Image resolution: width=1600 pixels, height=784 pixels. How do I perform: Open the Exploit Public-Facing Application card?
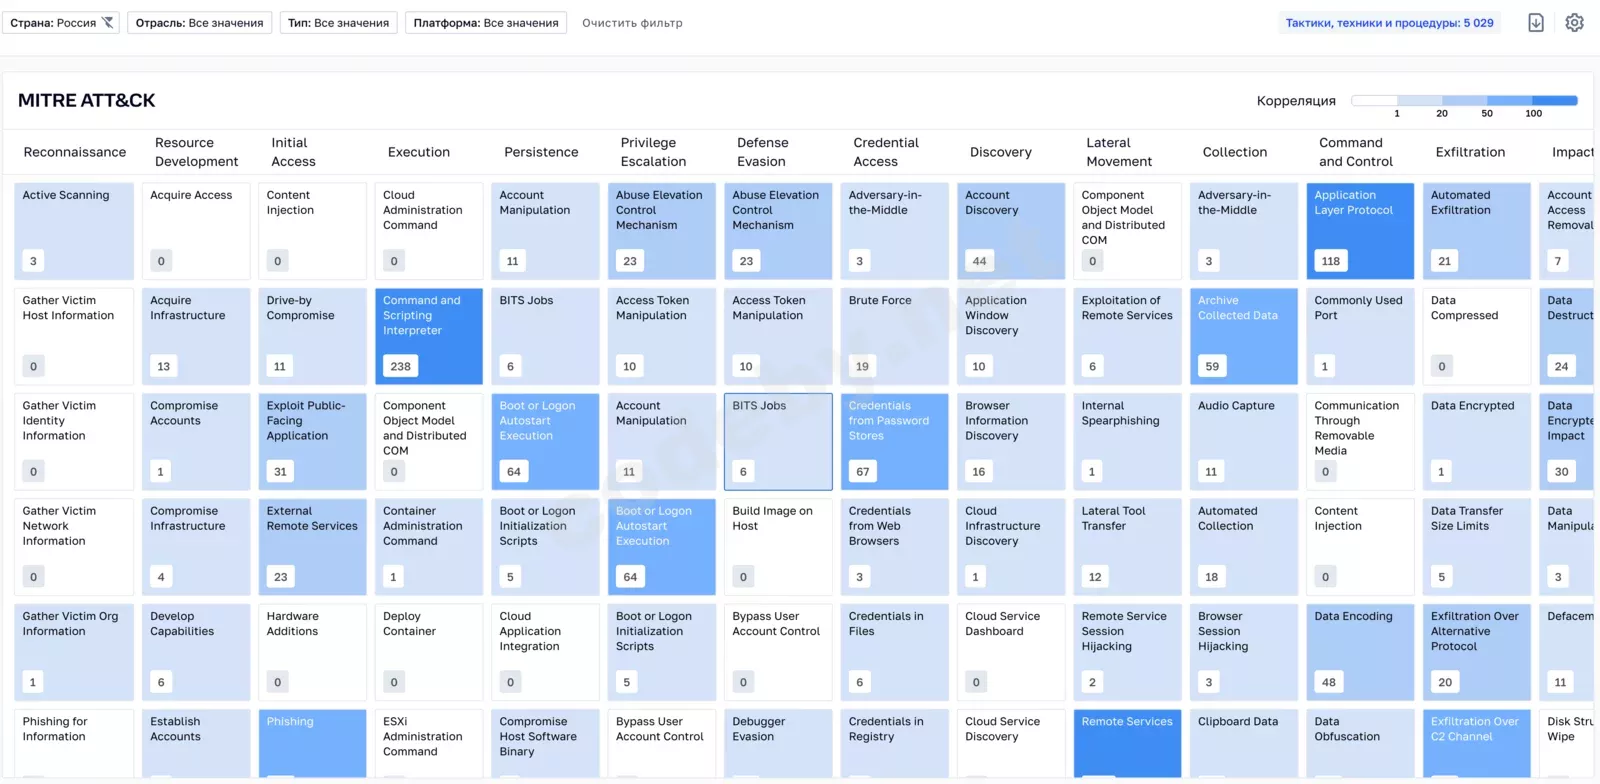(x=312, y=442)
